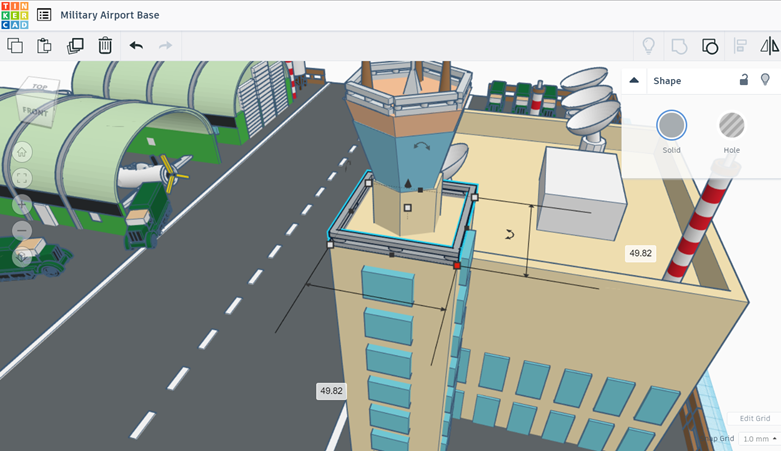Reset to Home view
This screenshot has width=781, height=451.
click(22, 152)
